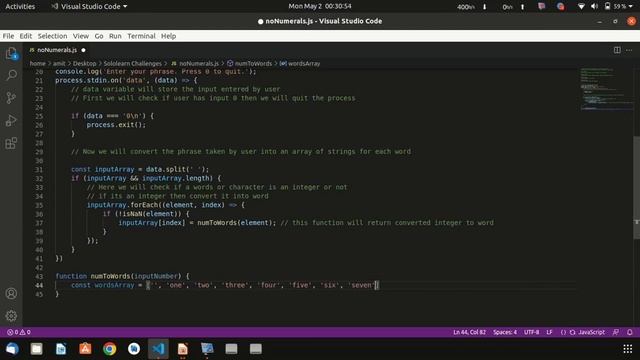This screenshot has width=640, height=360.
Task: Open the notifications bell in status bar
Action: click(x=630, y=332)
